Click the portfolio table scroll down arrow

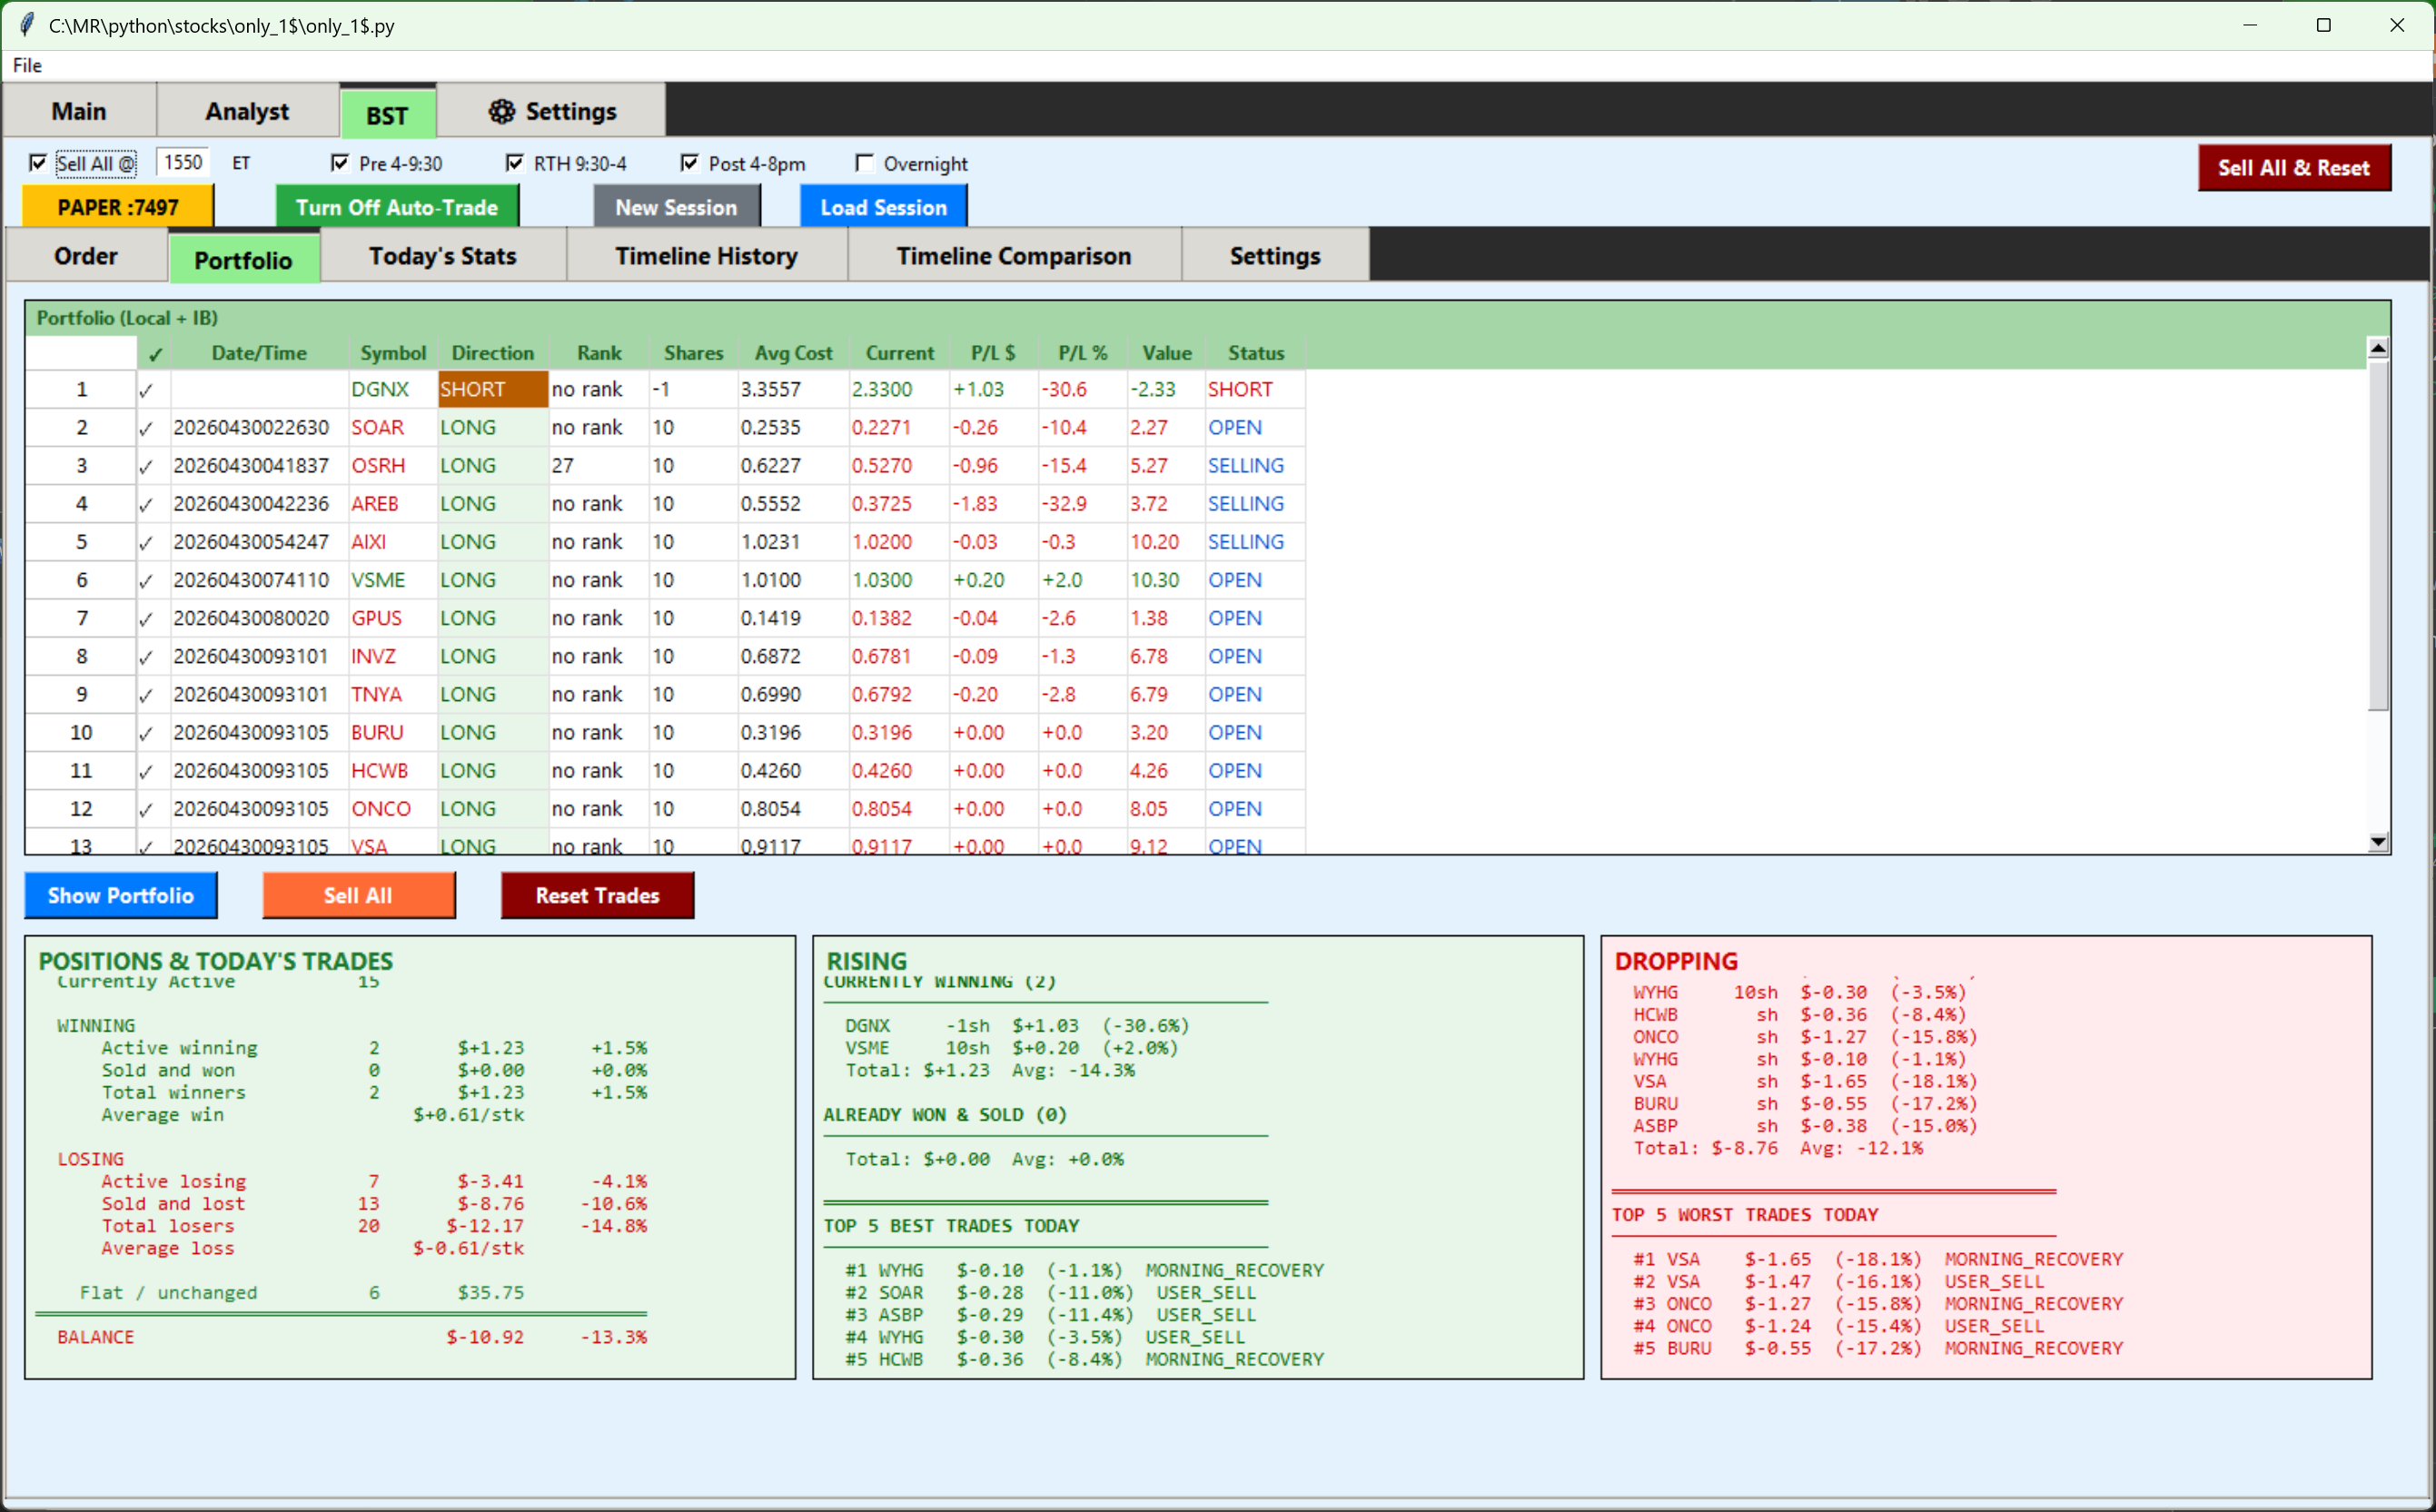[2379, 842]
